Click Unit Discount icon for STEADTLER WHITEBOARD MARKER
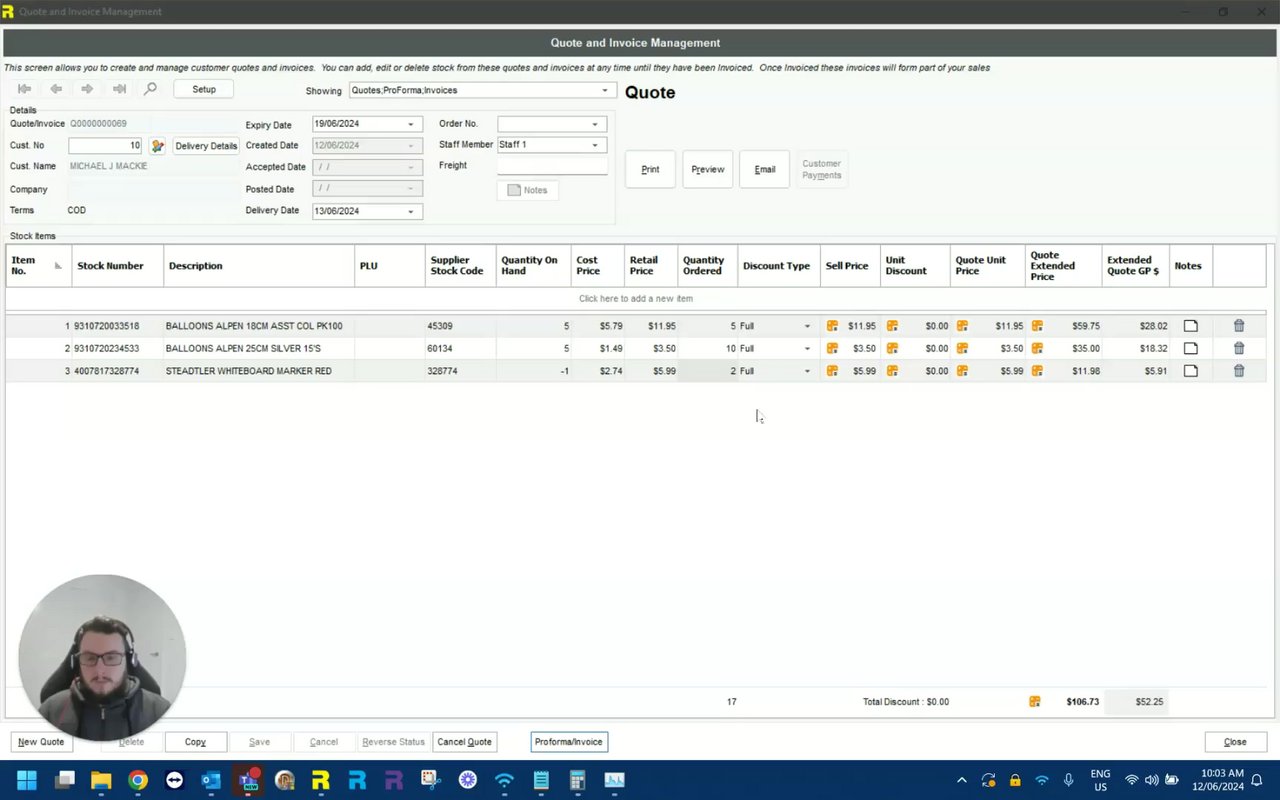The image size is (1280, 800). tap(892, 371)
